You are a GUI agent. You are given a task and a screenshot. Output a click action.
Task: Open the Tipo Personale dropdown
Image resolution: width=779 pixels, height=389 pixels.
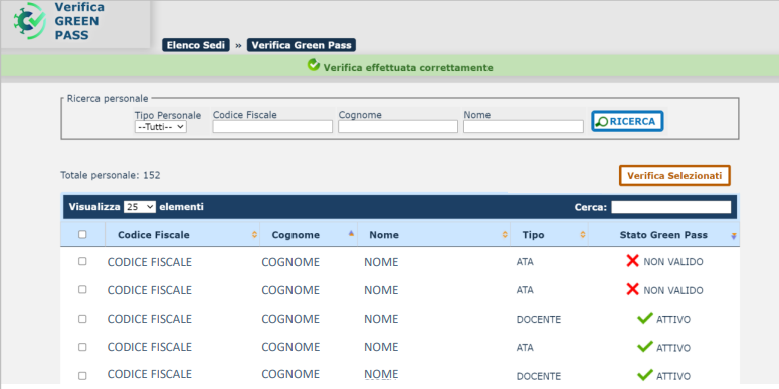click(160, 127)
